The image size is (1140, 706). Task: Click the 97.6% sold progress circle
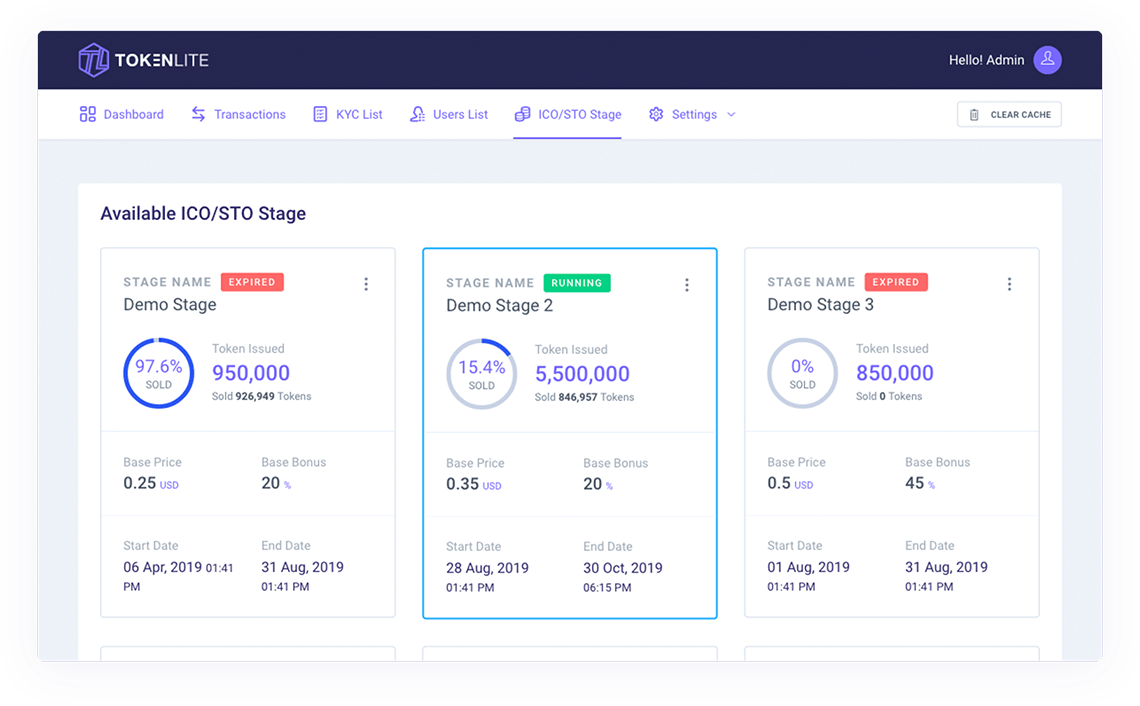pos(158,373)
